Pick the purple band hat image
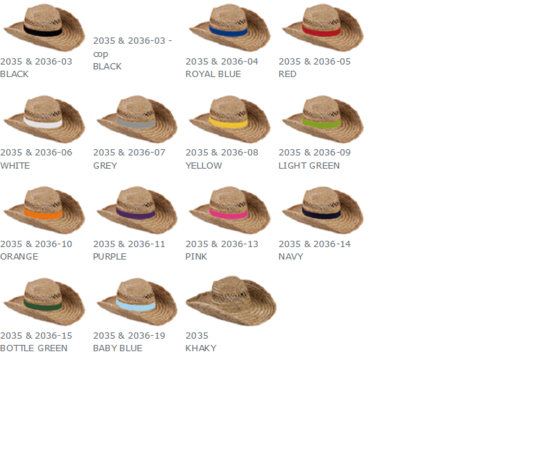Screen dimensions: 548x465 [137, 210]
